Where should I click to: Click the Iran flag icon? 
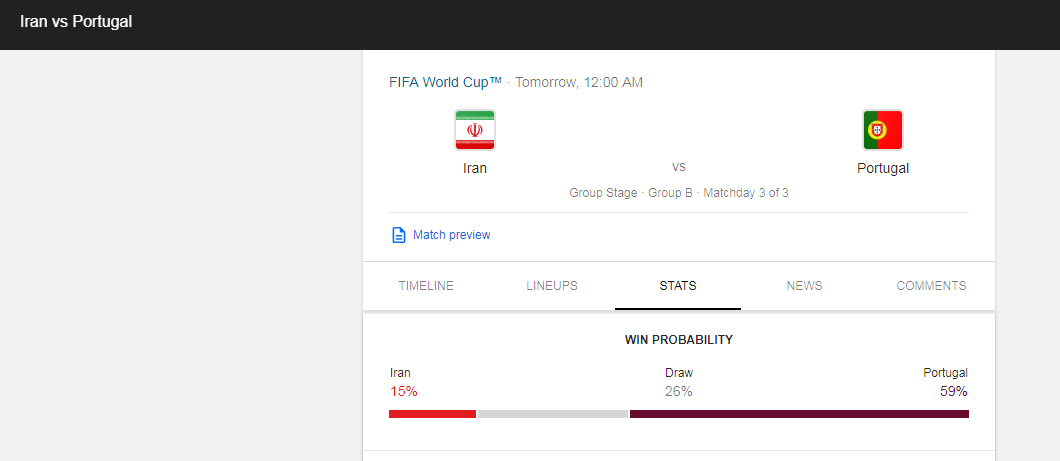click(x=475, y=130)
